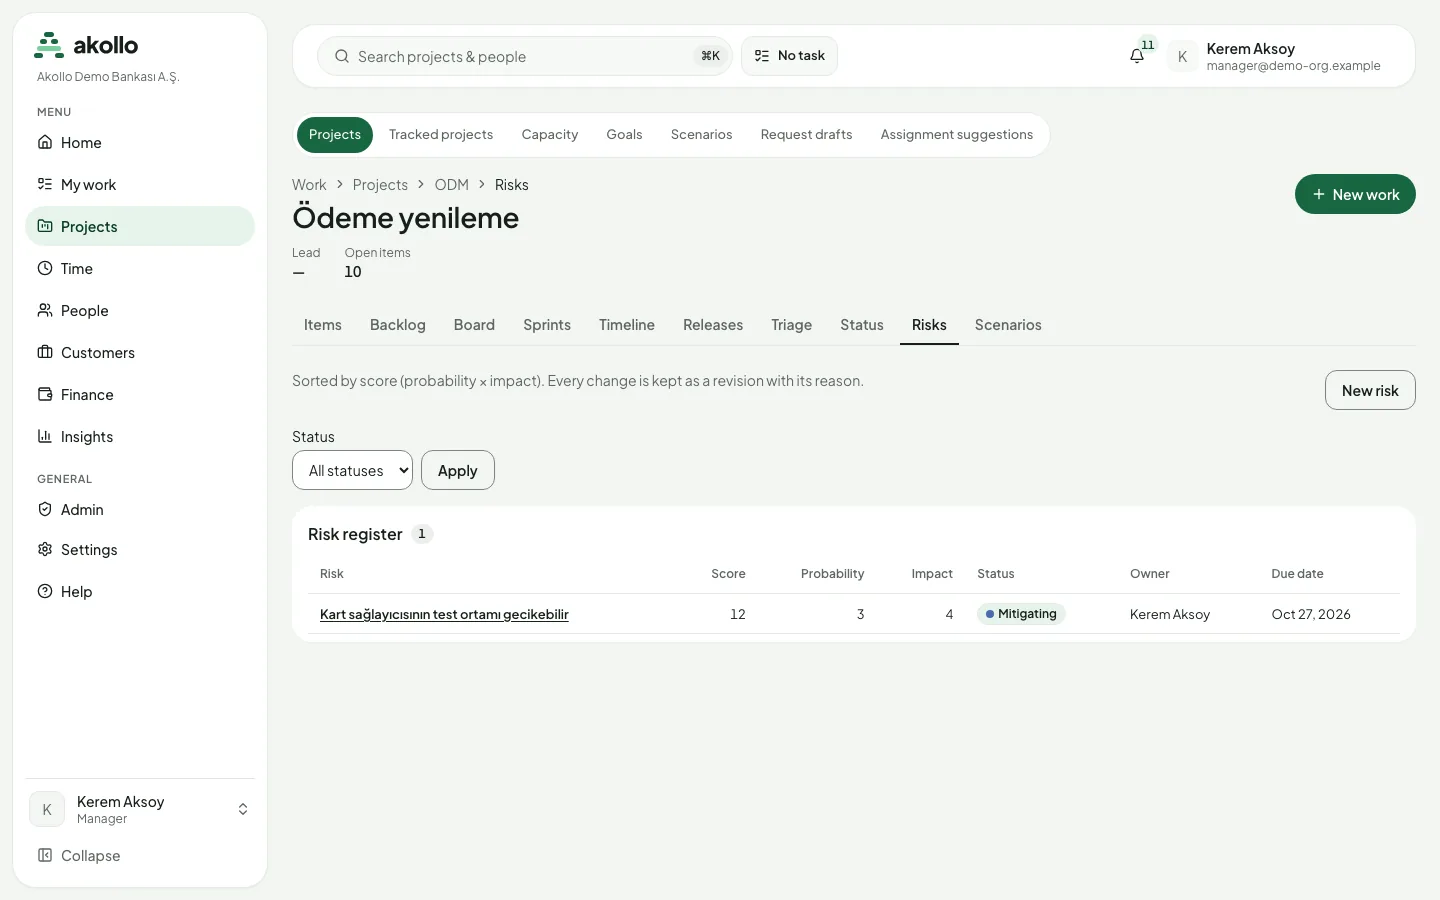Click the Insights chart icon
The height and width of the screenshot is (900, 1440).
click(45, 436)
